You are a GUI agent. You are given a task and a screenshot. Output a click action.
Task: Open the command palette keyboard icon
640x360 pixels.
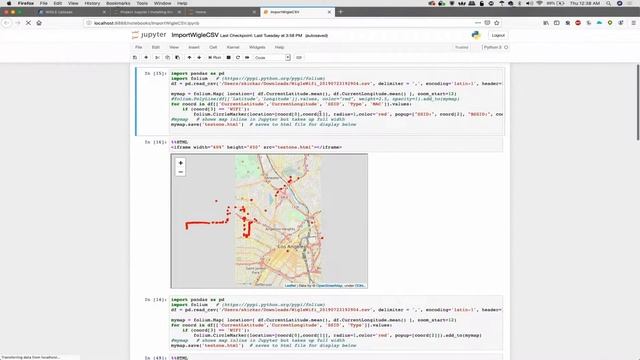point(299,58)
